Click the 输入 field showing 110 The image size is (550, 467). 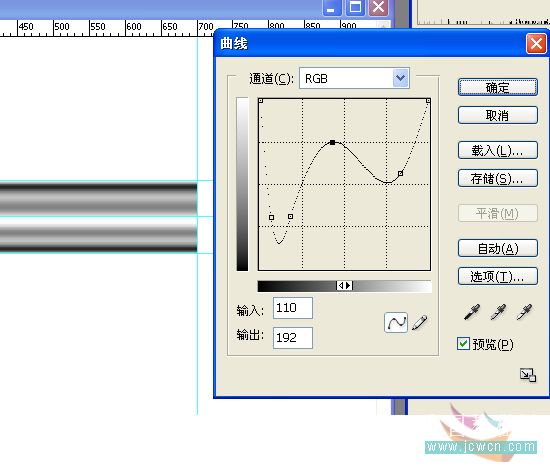click(293, 308)
